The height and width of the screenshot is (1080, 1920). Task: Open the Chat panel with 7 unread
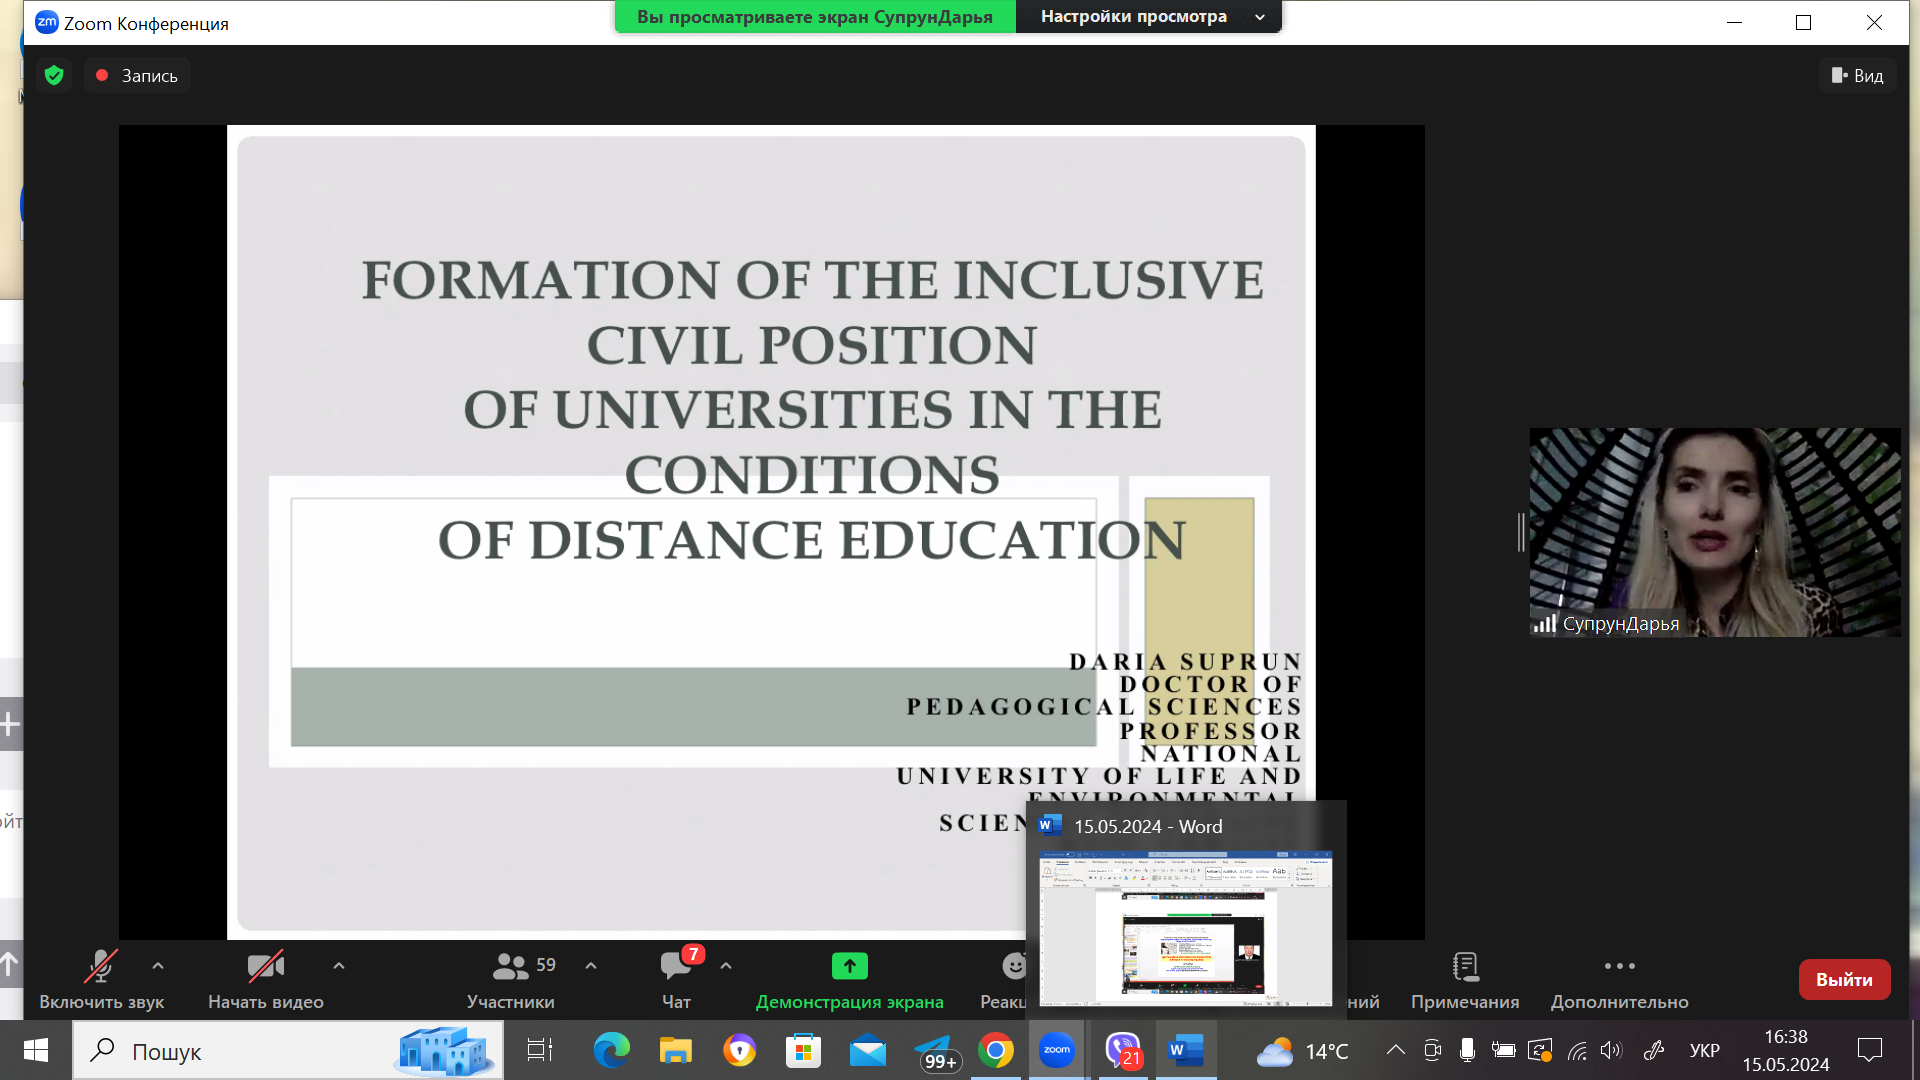click(676, 967)
